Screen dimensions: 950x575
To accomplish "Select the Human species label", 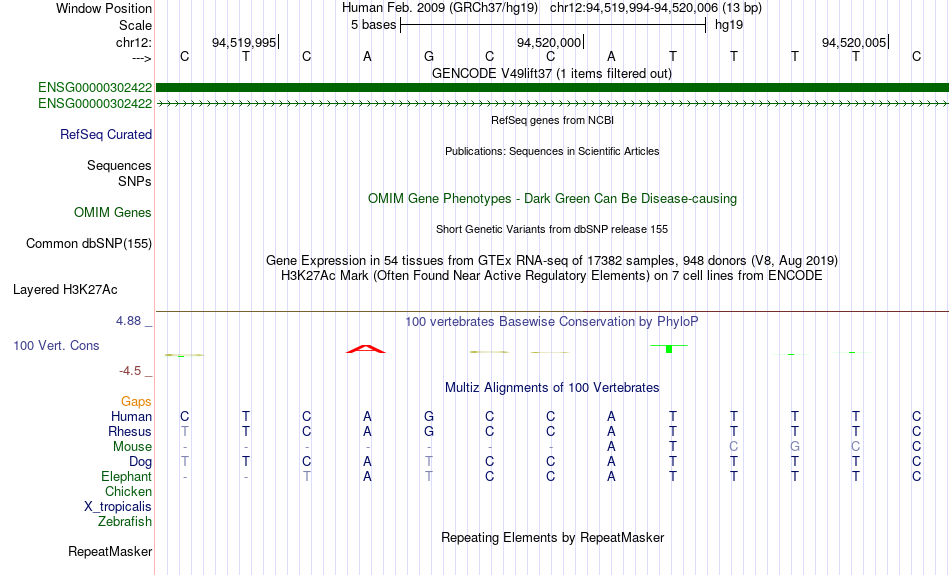I will (x=131, y=416).
